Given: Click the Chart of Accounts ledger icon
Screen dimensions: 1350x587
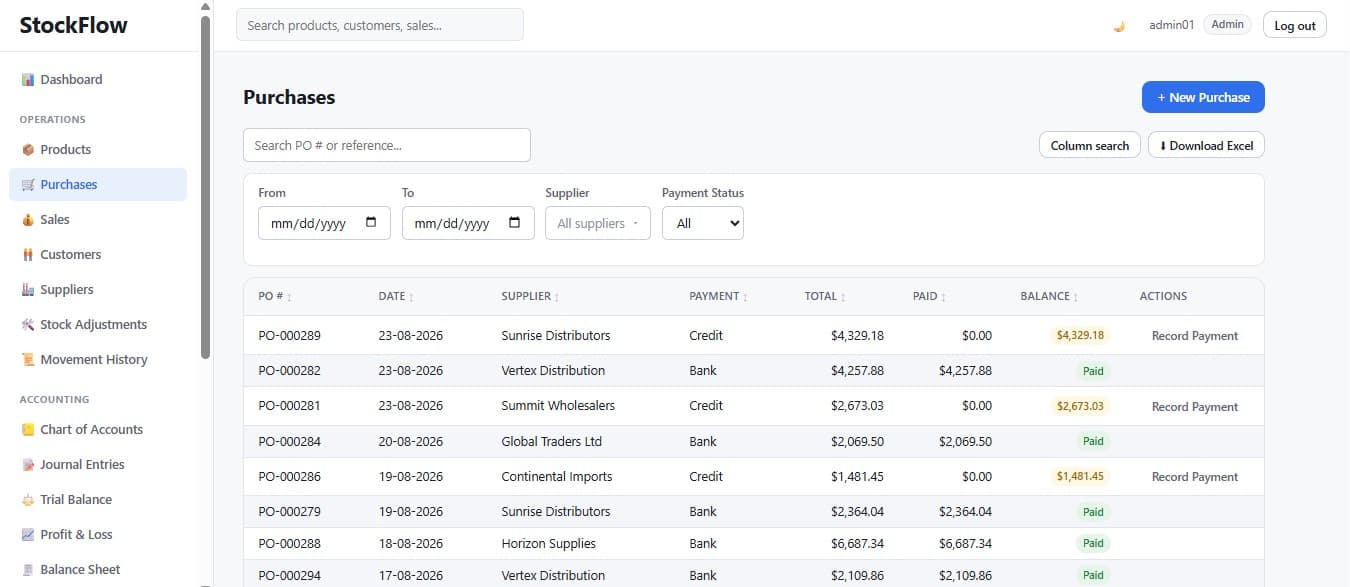Looking at the screenshot, I should point(28,430).
